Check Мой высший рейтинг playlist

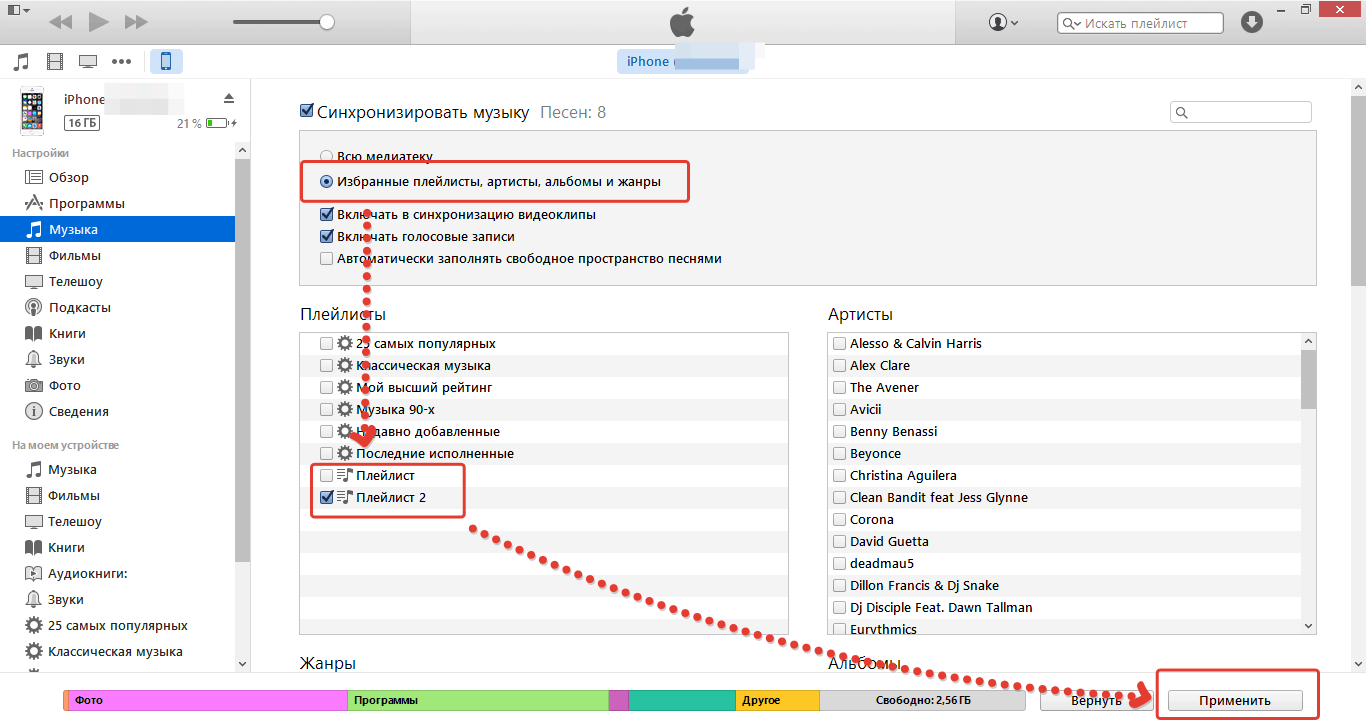[326, 387]
